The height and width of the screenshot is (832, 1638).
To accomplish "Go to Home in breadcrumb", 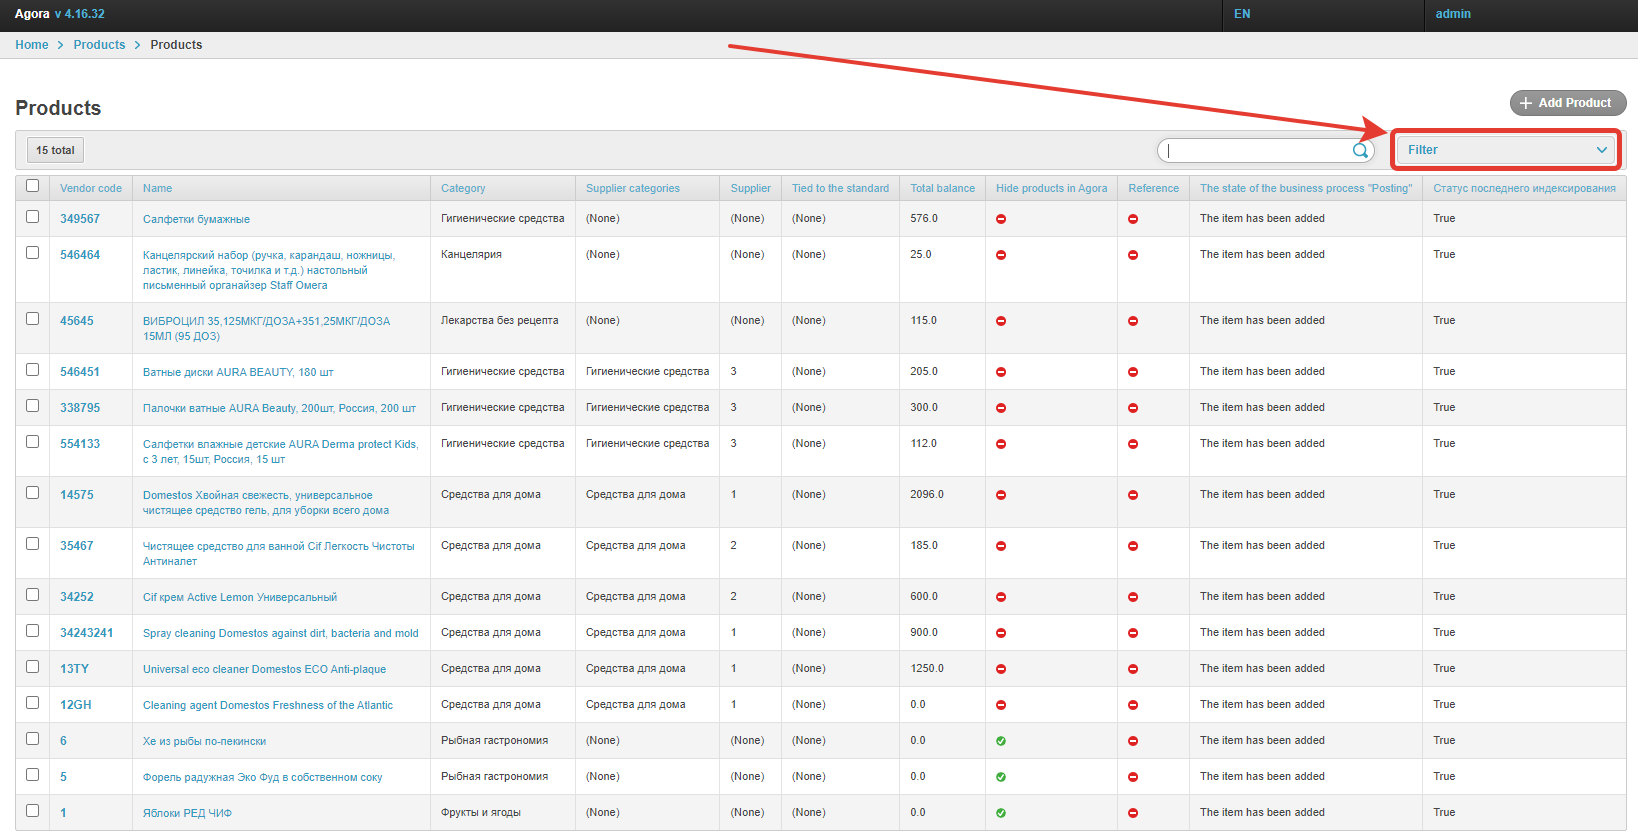I will click(32, 45).
